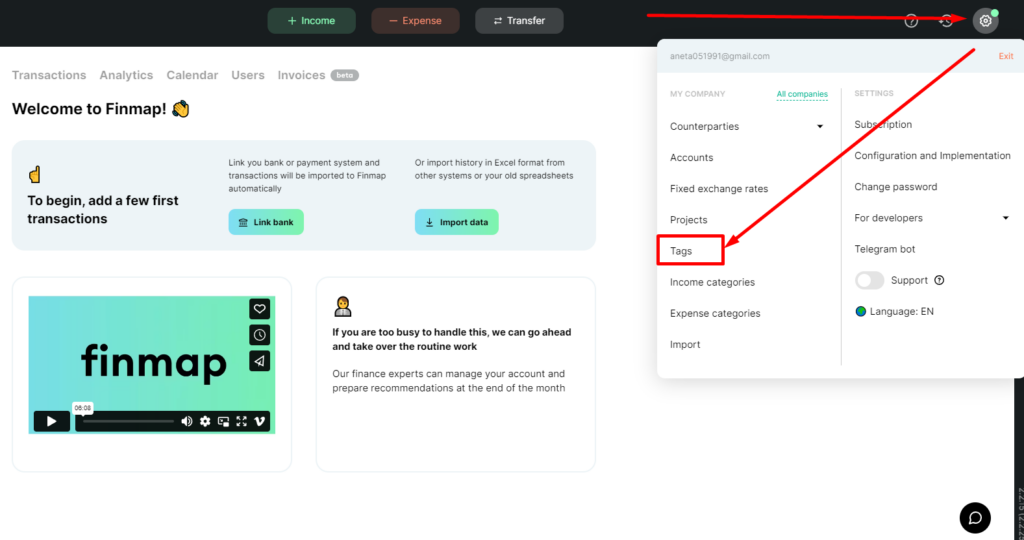1024x540 pixels.
Task: Open the chat support bubble
Action: click(975, 518)
